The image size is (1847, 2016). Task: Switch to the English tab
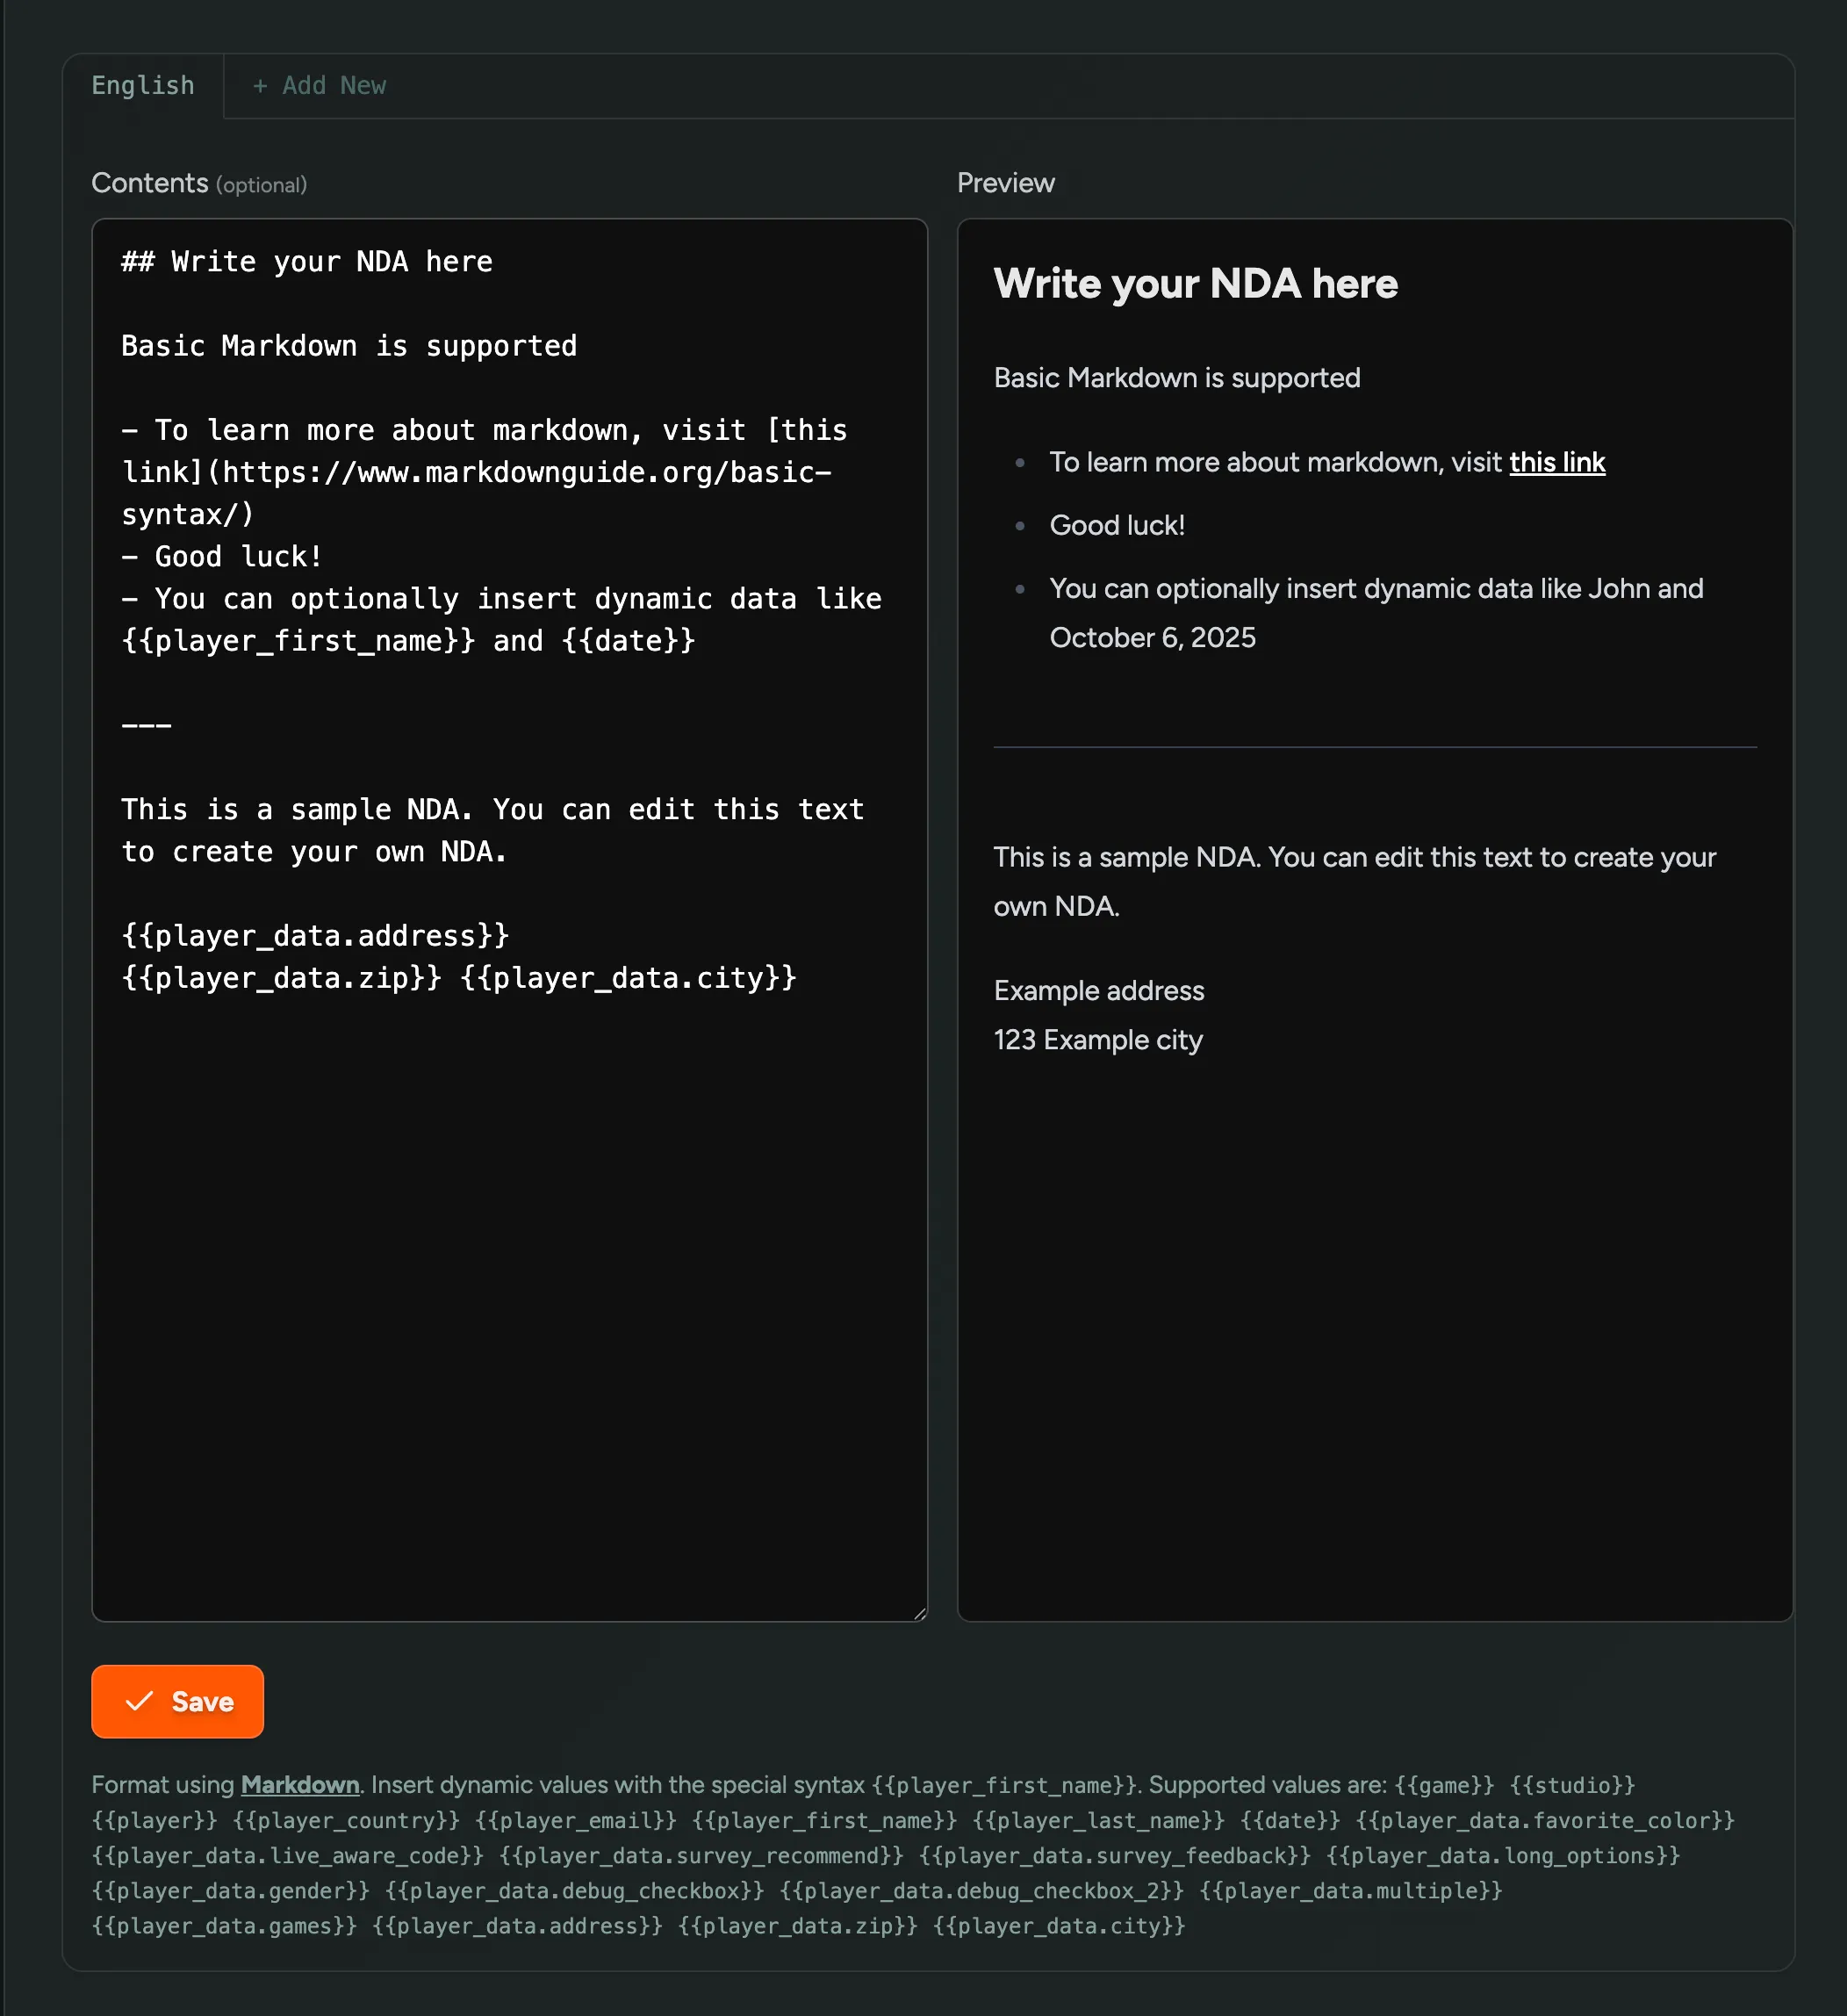pos(143,86)
